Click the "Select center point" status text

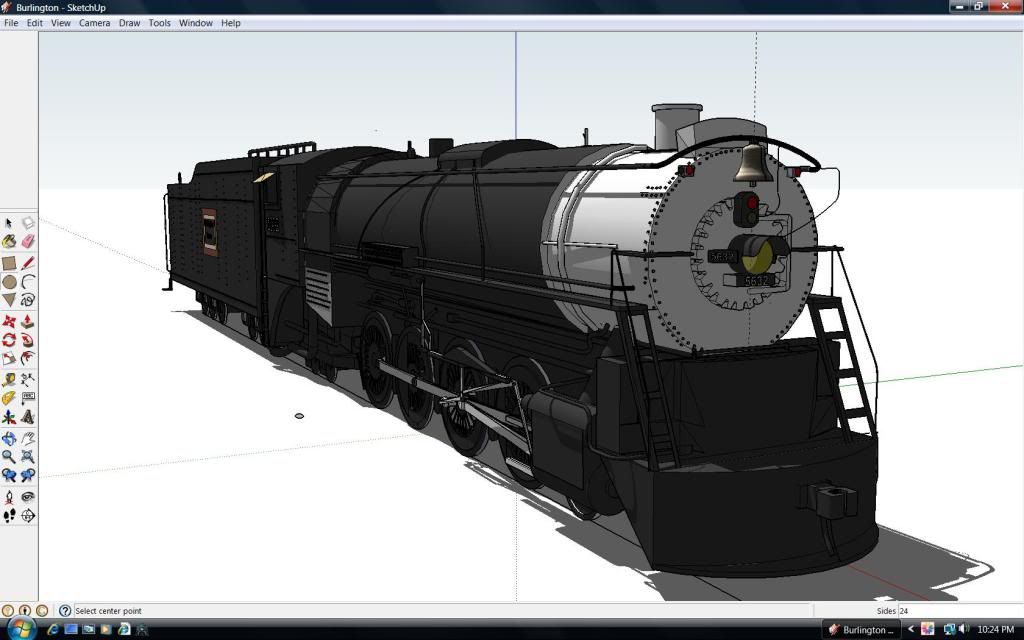pyautogui.click(x=108, y=611)
